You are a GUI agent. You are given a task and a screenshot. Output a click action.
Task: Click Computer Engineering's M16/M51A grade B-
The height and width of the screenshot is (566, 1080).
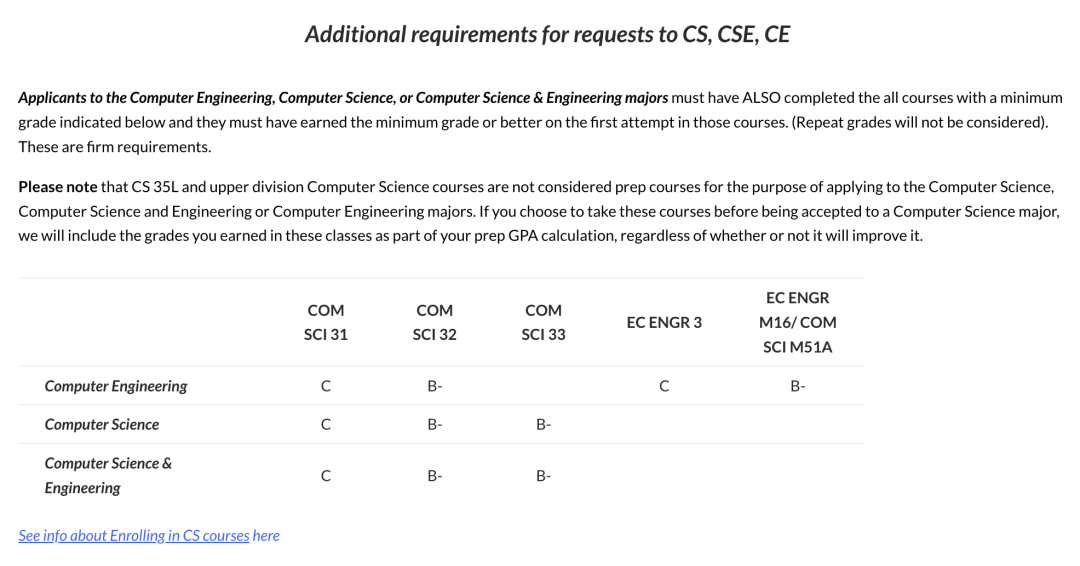point(798,386)
